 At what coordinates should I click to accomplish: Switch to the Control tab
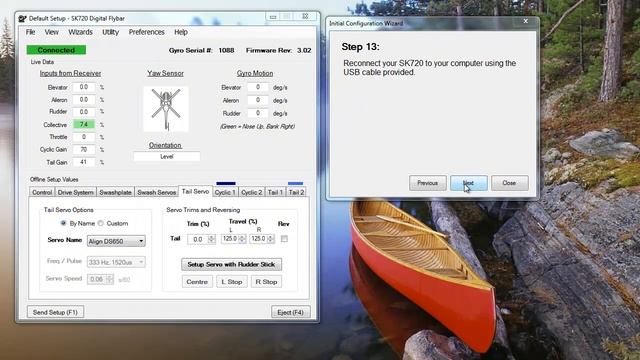(x=42, y=192)
